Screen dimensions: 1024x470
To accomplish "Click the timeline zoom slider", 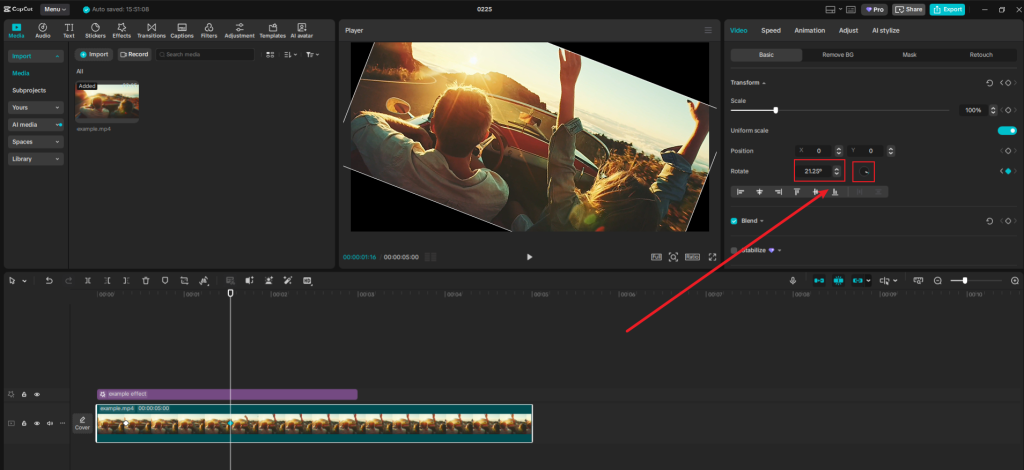I will point(975,281).
